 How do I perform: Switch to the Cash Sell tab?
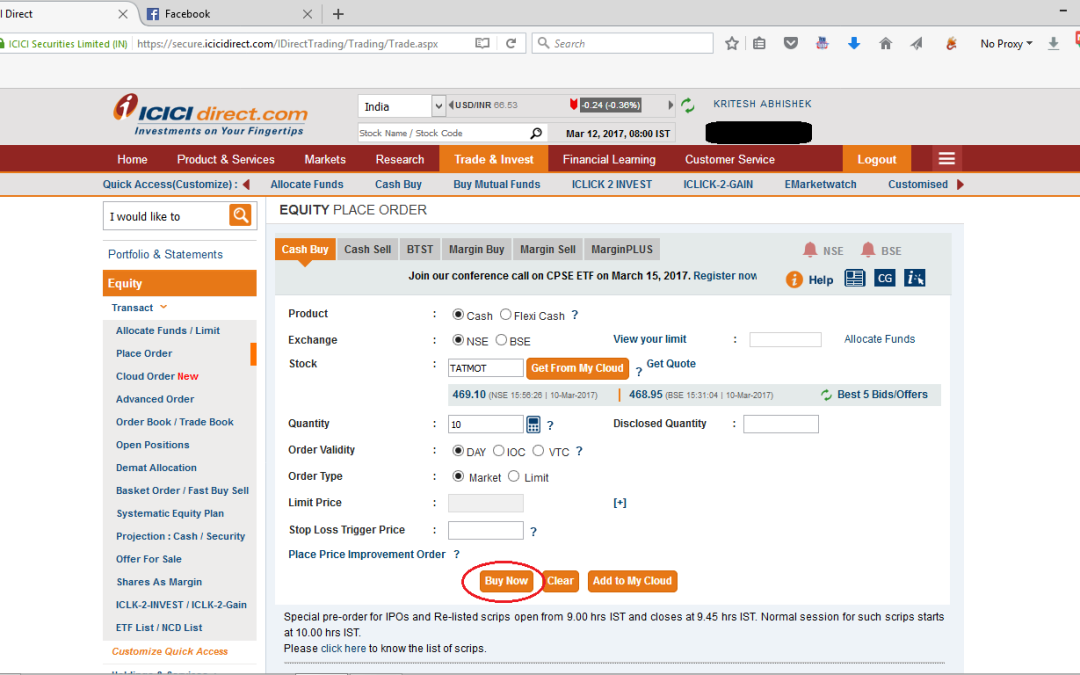[368, 249]
